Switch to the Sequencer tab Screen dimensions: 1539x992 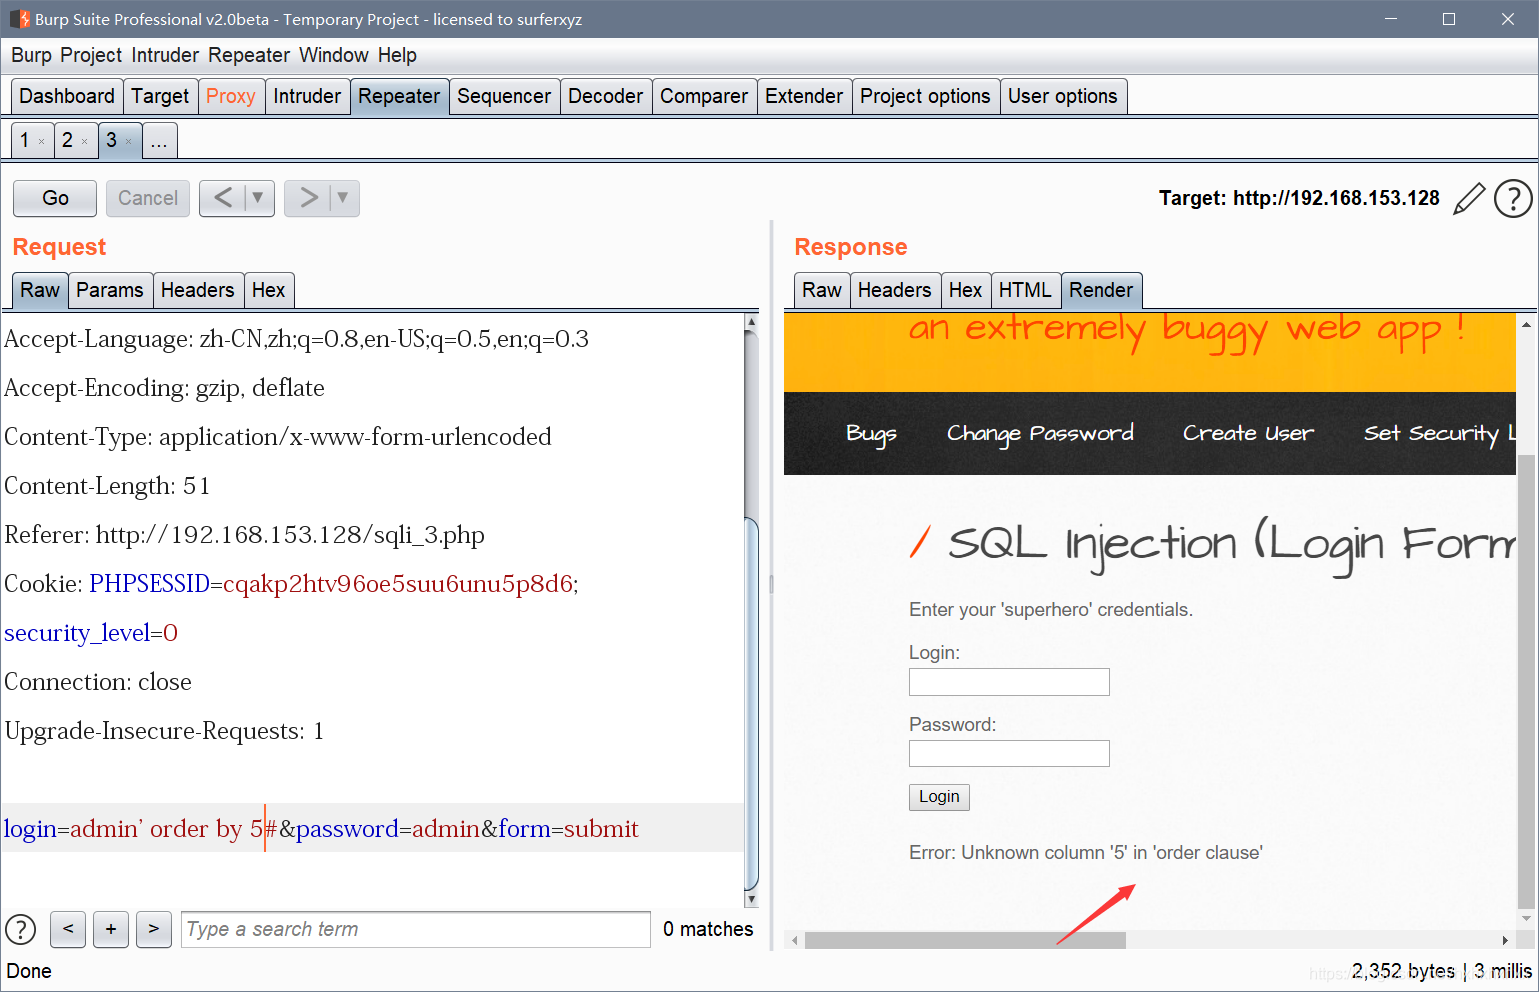pos(504,96)
